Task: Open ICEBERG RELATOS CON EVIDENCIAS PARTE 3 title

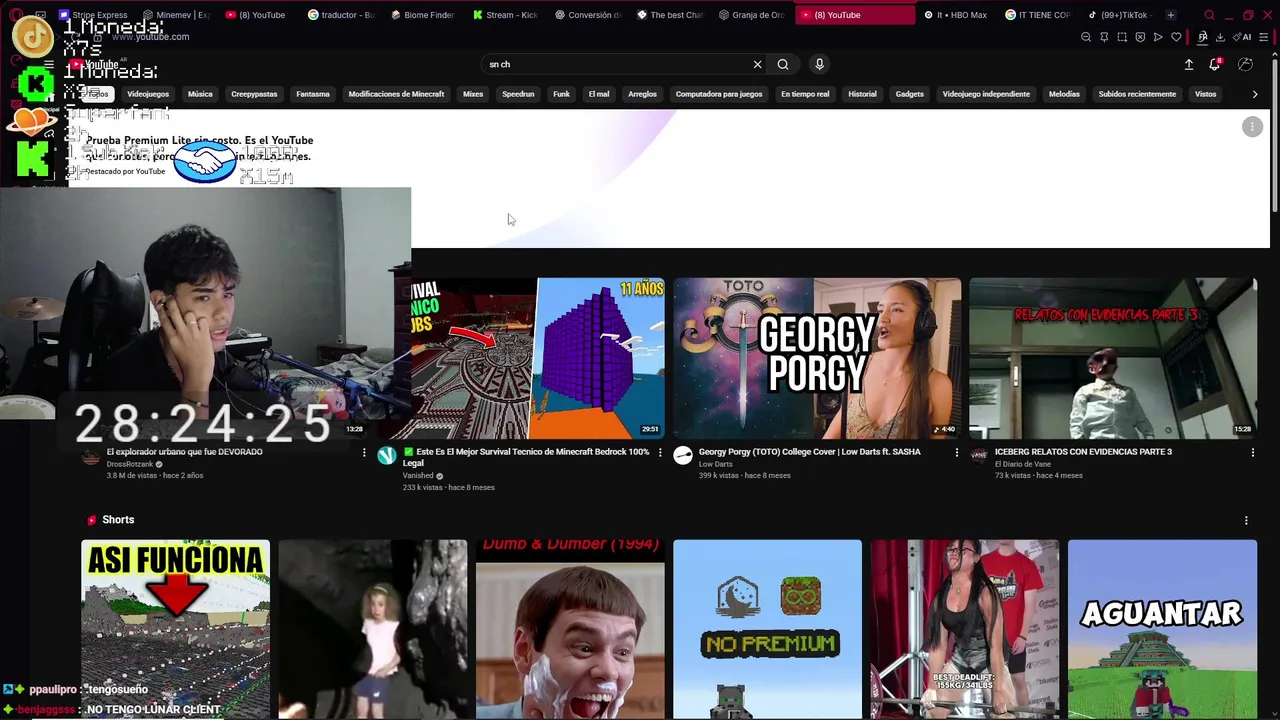Action: point(1083,452)
